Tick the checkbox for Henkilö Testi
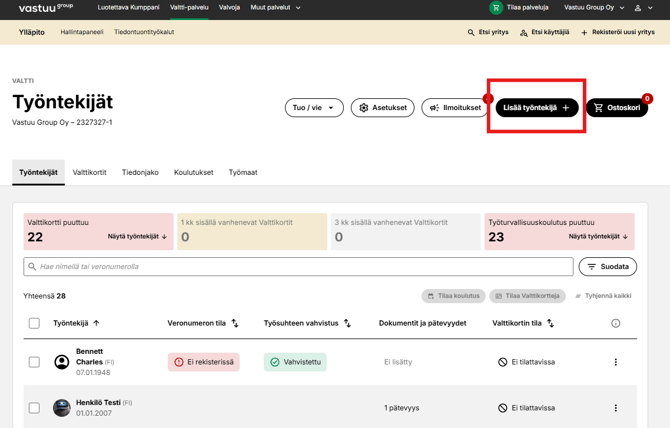Viewport: 670px width, 428px height. [x=34, y=408]
